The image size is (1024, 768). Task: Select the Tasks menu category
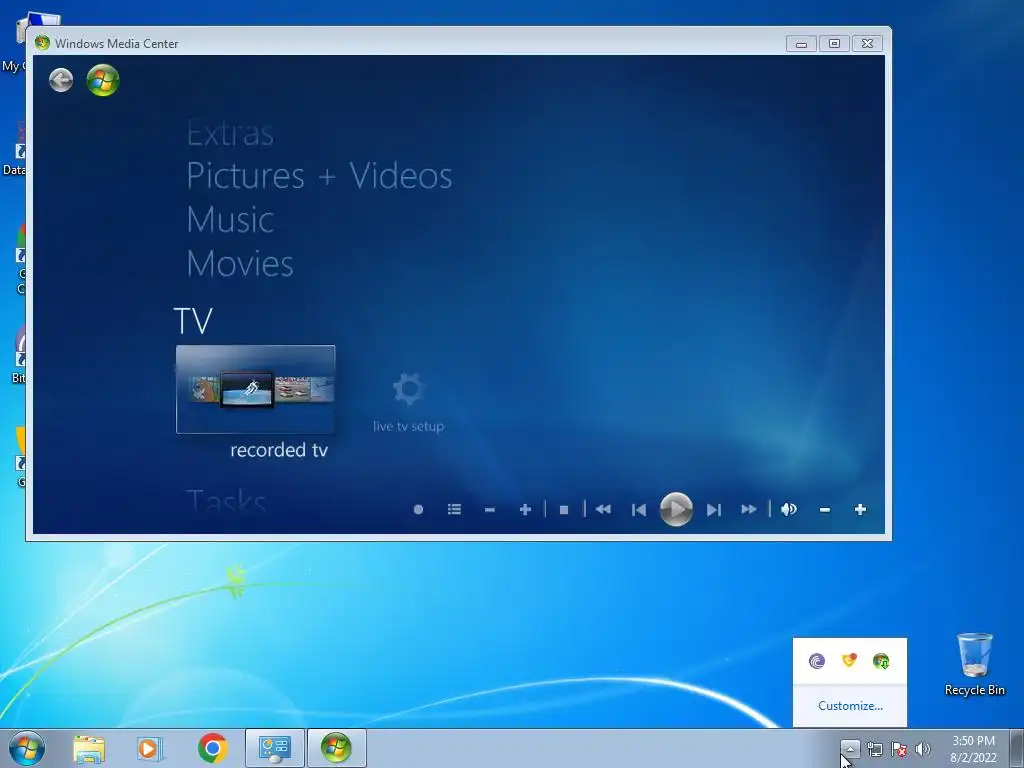point(227,501)
